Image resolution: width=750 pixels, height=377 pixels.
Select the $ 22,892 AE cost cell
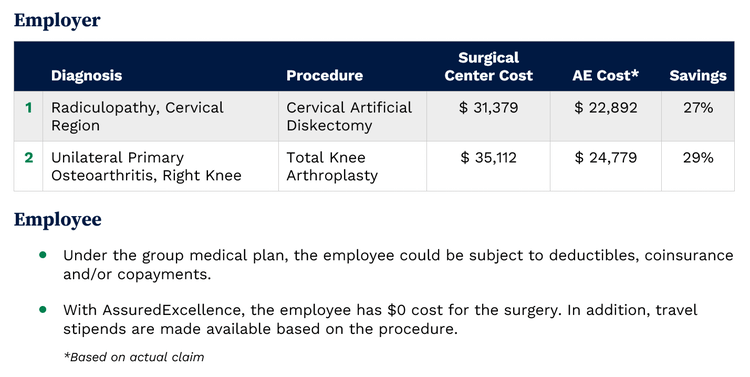606,116
